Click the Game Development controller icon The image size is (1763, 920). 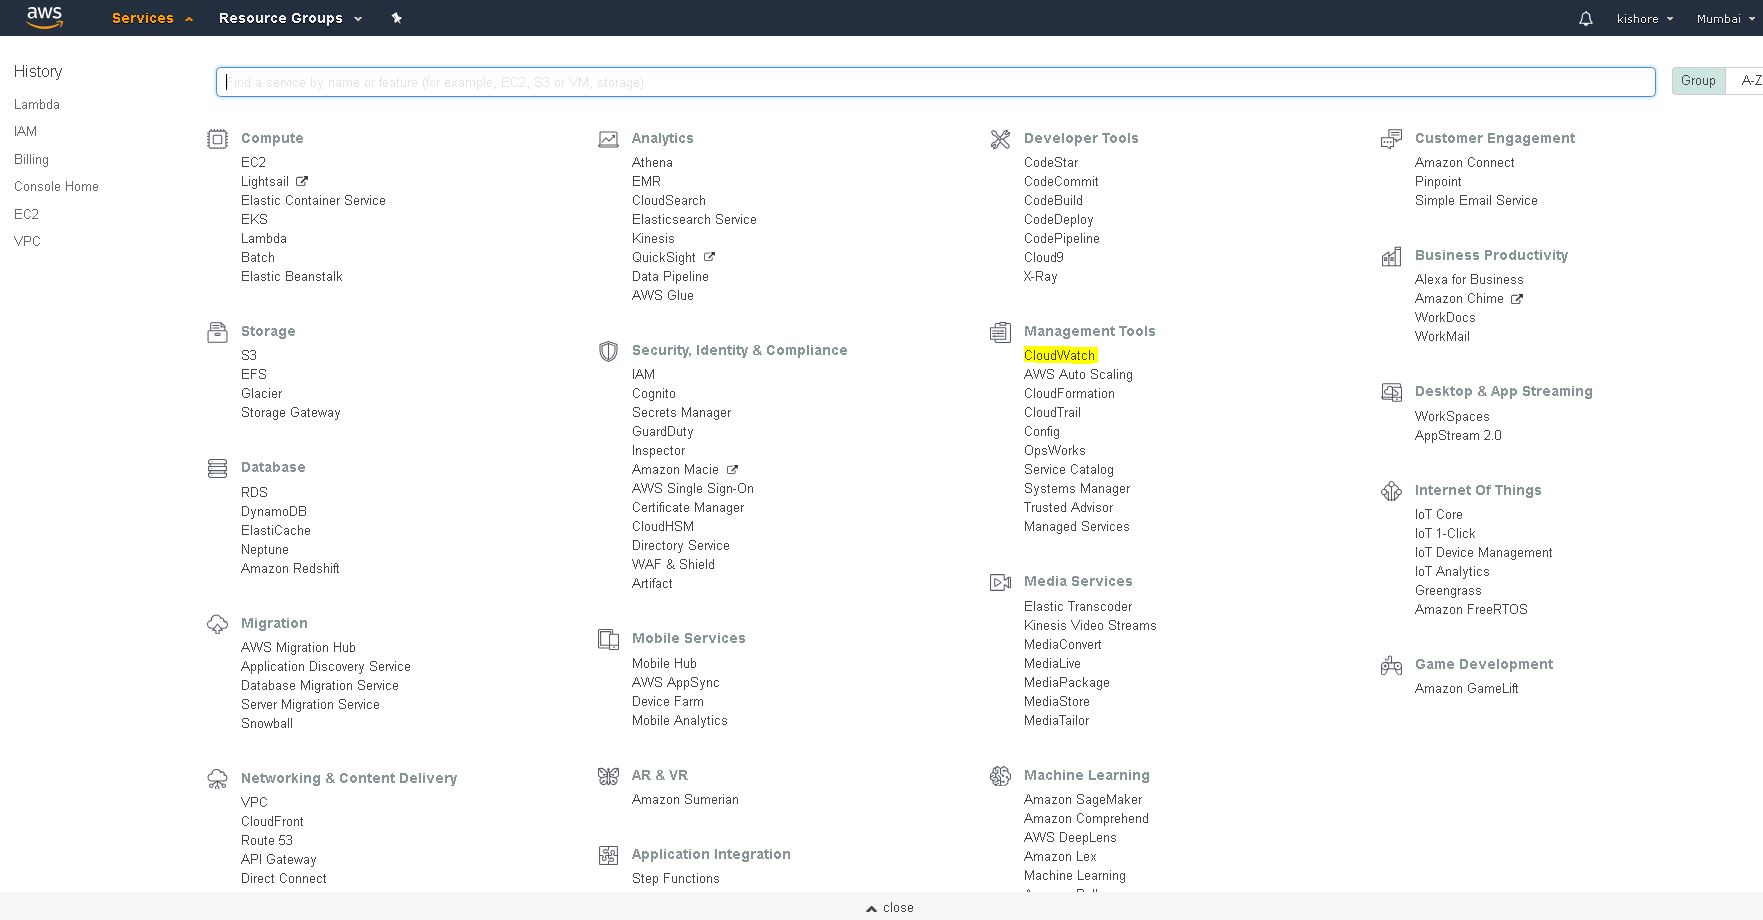tap(1391, 665)
